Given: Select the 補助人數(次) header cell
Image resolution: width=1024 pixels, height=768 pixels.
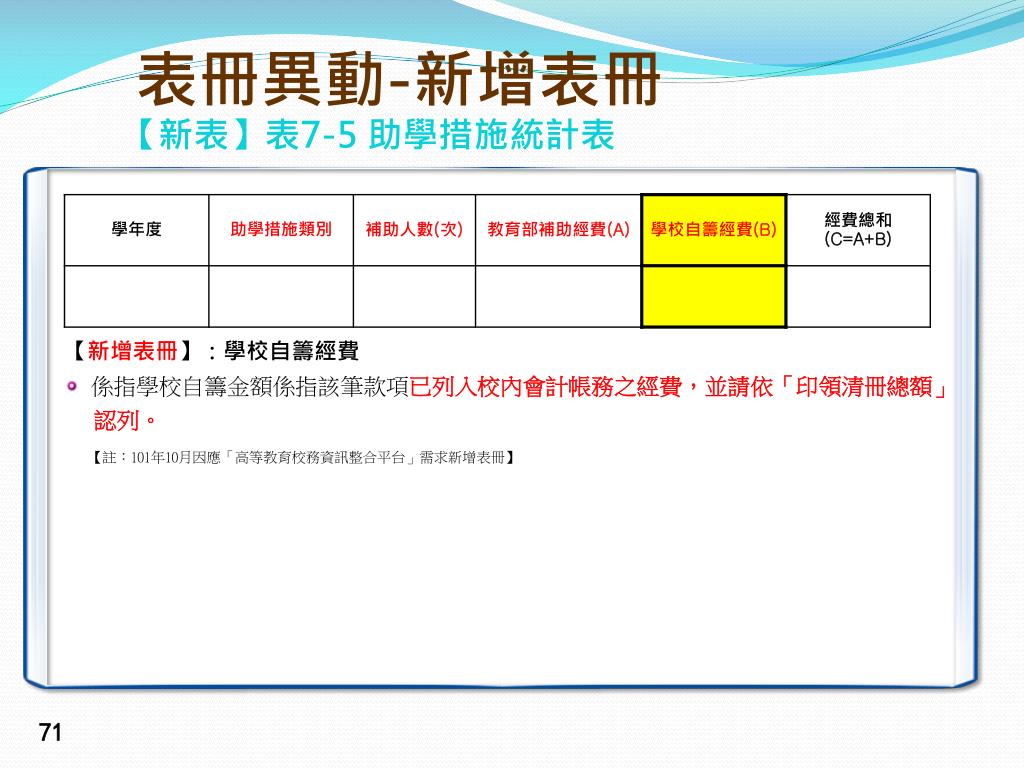Looking at the screenshot, I should click(x=414, y=230).
